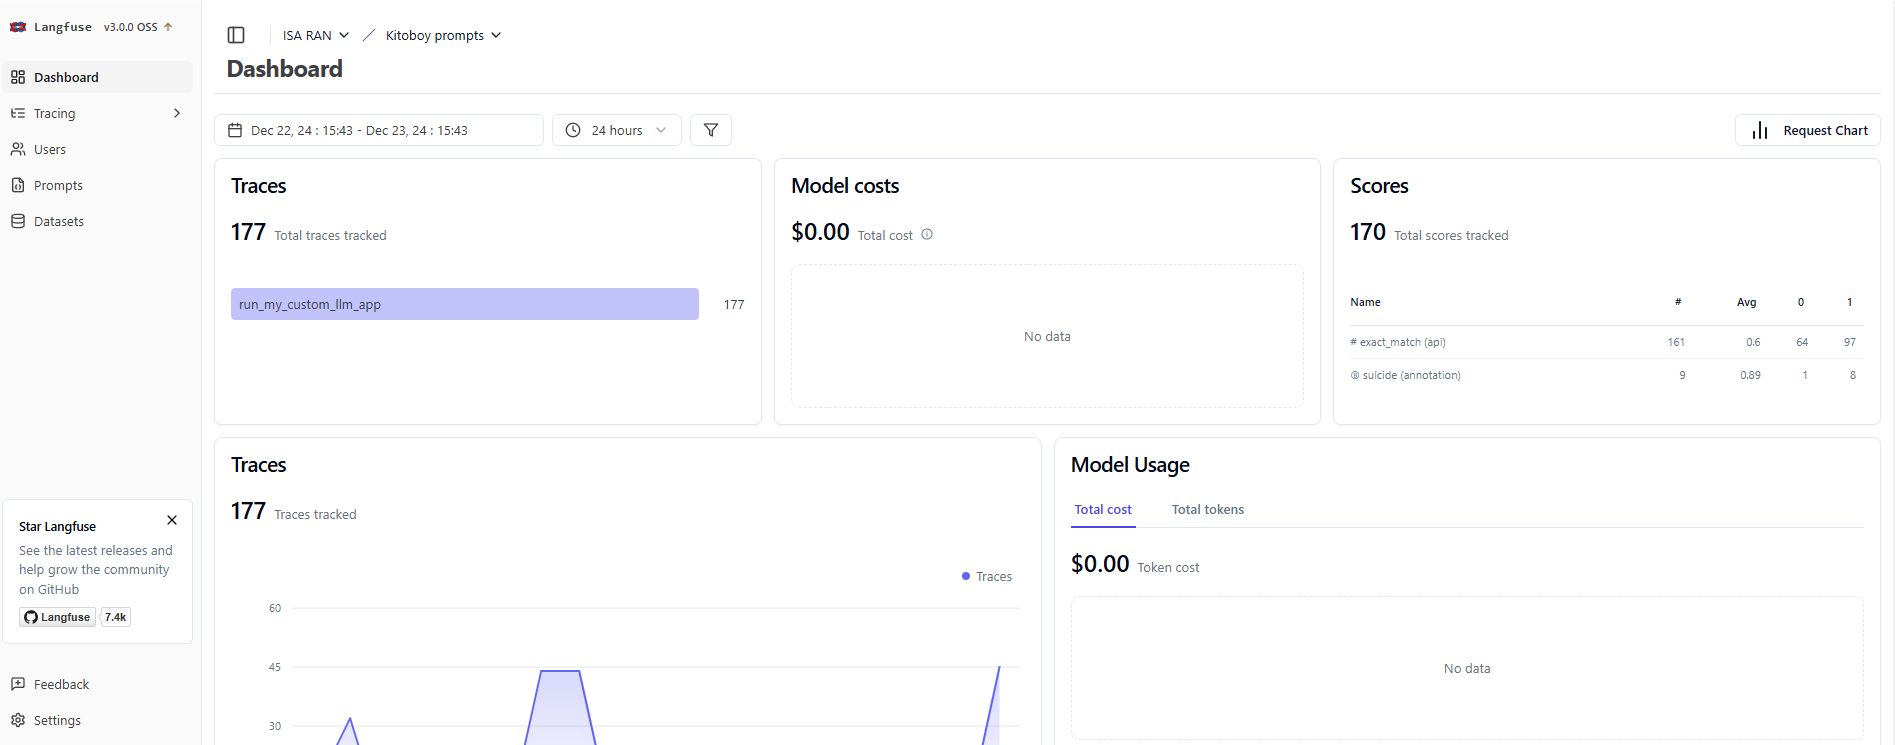Open the Langfuse GitHub star button
This screenshot has width=1895, height=745.
pos(58,617)
